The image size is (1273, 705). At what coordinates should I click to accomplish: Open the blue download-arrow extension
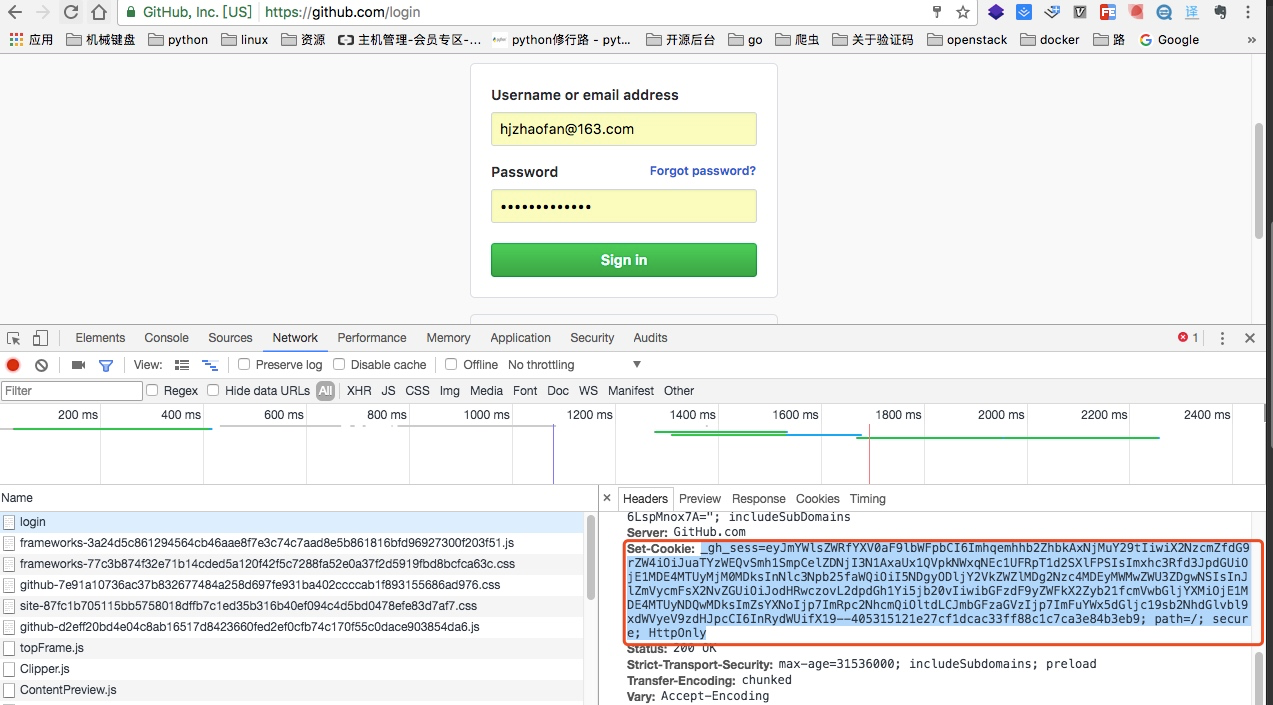click(x=1024, y=13)
